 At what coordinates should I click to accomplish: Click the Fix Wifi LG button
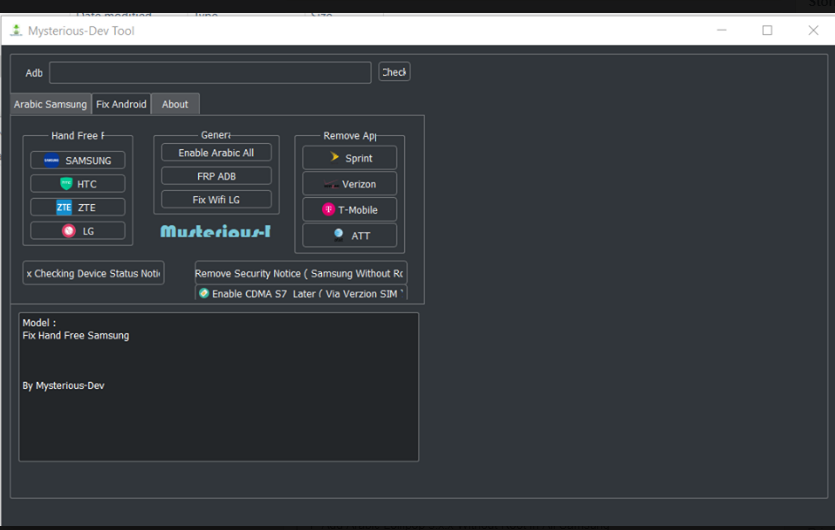[216, 200]
